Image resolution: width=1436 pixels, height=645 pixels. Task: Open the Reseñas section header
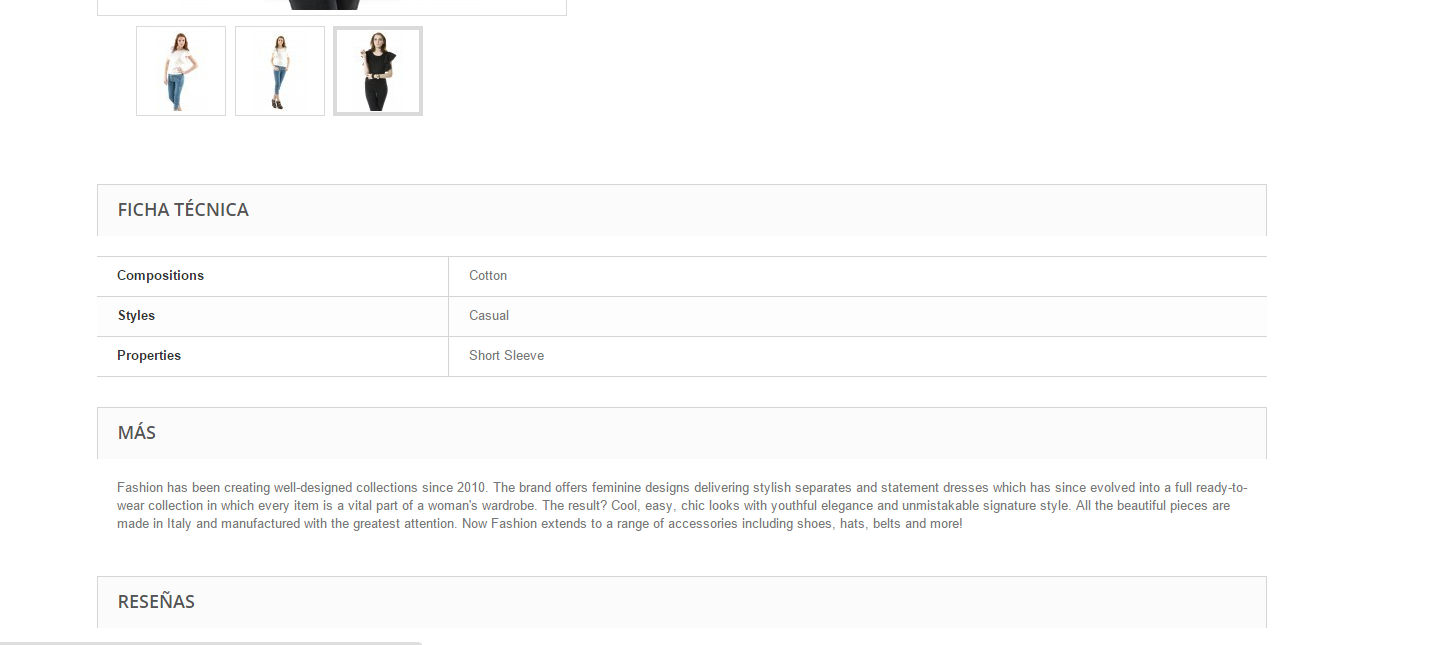coord(156,602)
